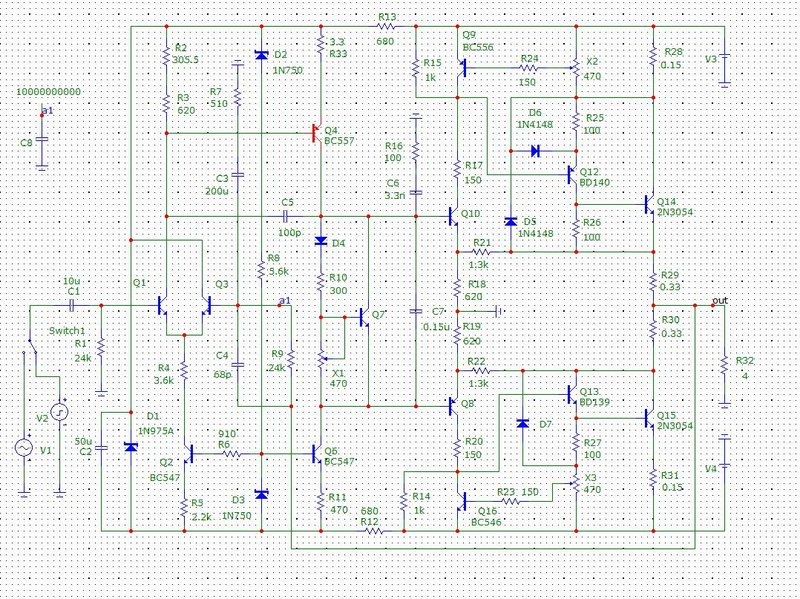Click the 'R33' label under 3.3
This screenshot has width=800, height=599.
coord(338,54)
